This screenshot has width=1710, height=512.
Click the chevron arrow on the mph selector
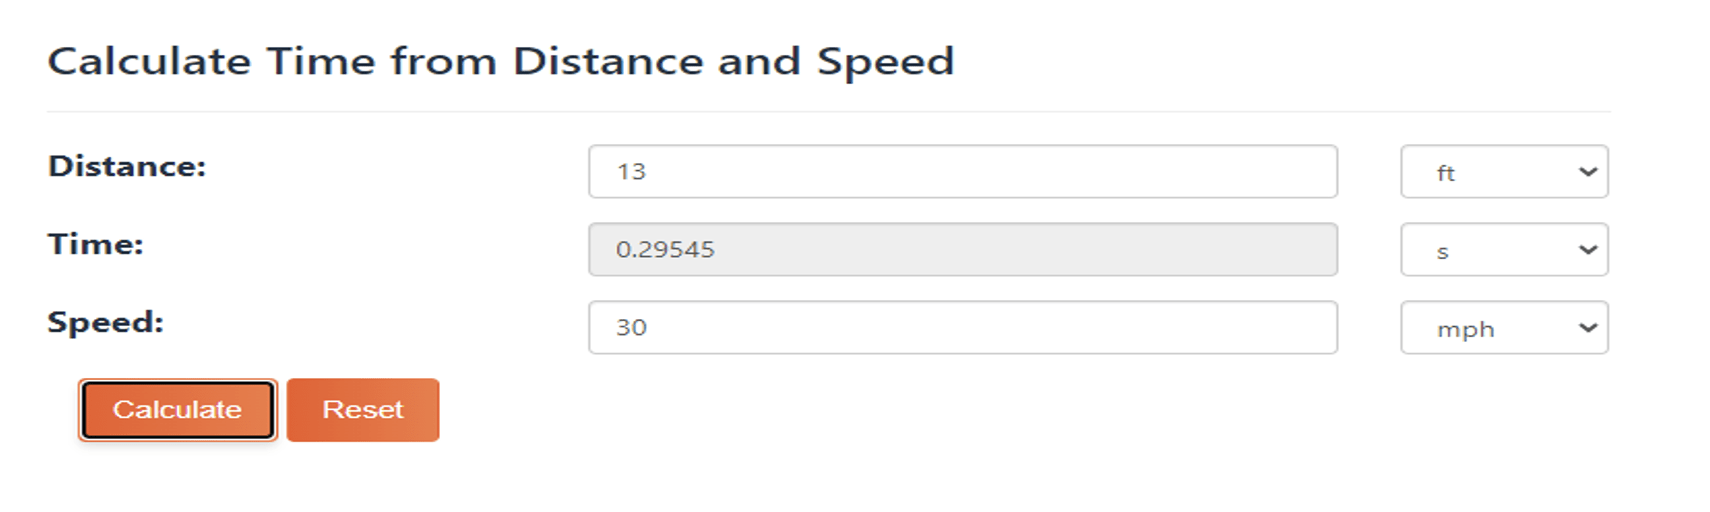(x=1587, y=328)
